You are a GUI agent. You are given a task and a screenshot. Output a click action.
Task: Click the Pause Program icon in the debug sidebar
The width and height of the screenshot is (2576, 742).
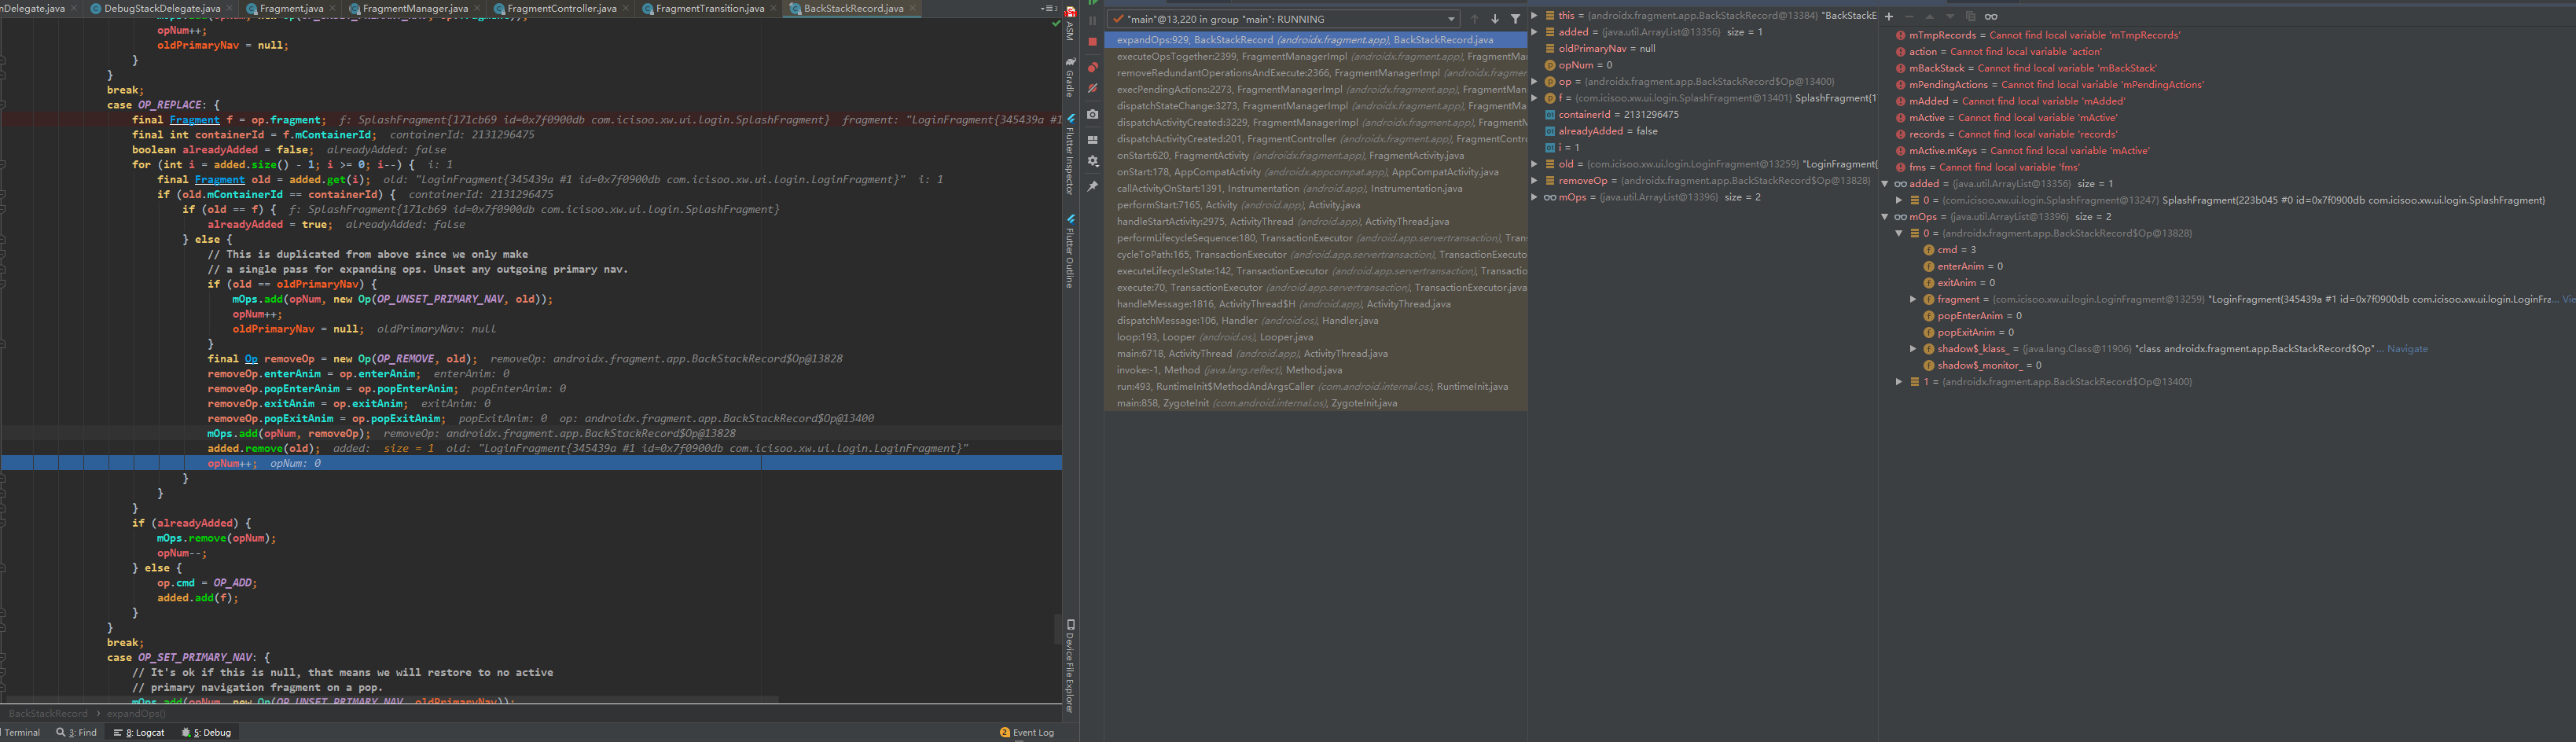click(1093, 20)
